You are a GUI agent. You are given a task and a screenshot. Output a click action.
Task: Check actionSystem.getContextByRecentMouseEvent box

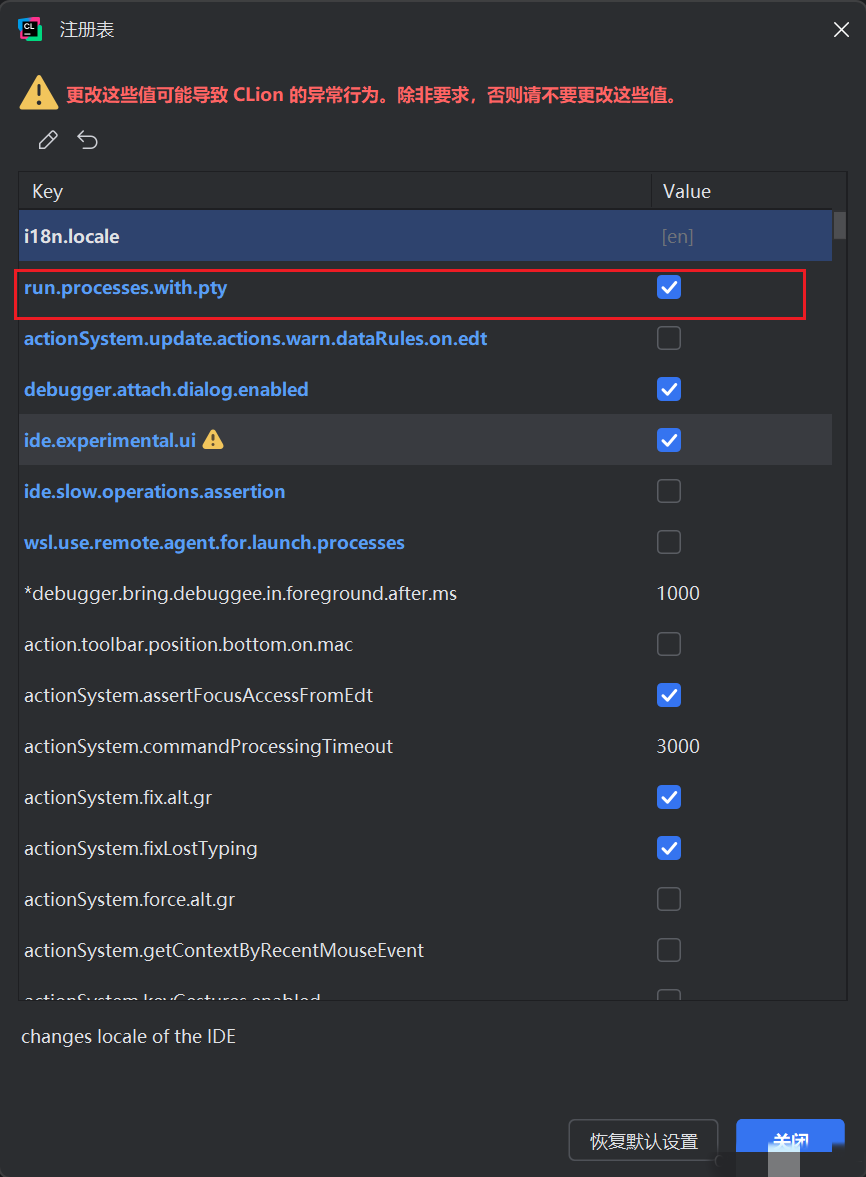[669, 950]
